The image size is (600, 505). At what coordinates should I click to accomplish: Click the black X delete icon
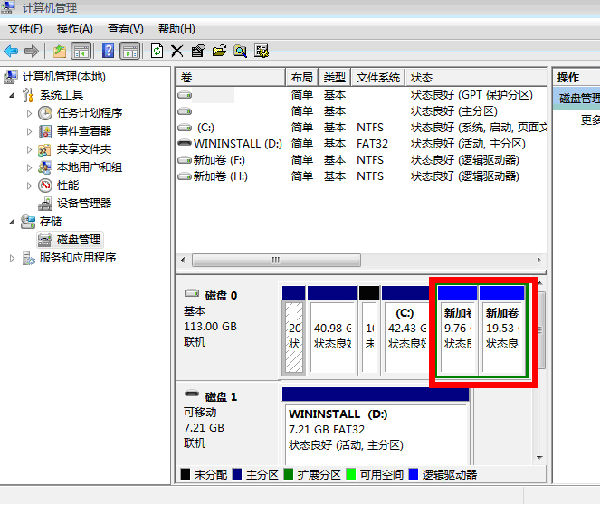click(177, 50)
